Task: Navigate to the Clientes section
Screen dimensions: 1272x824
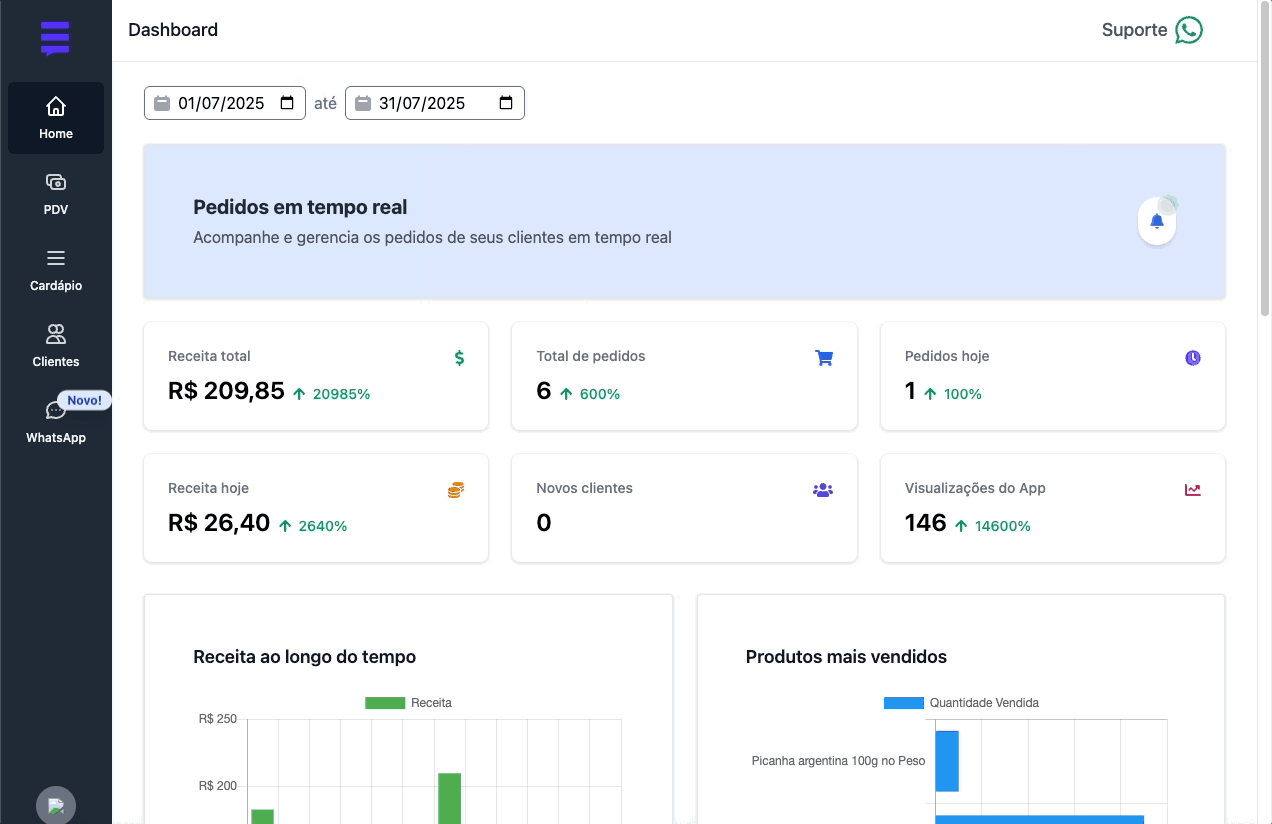Action: [x=56, y=346]
